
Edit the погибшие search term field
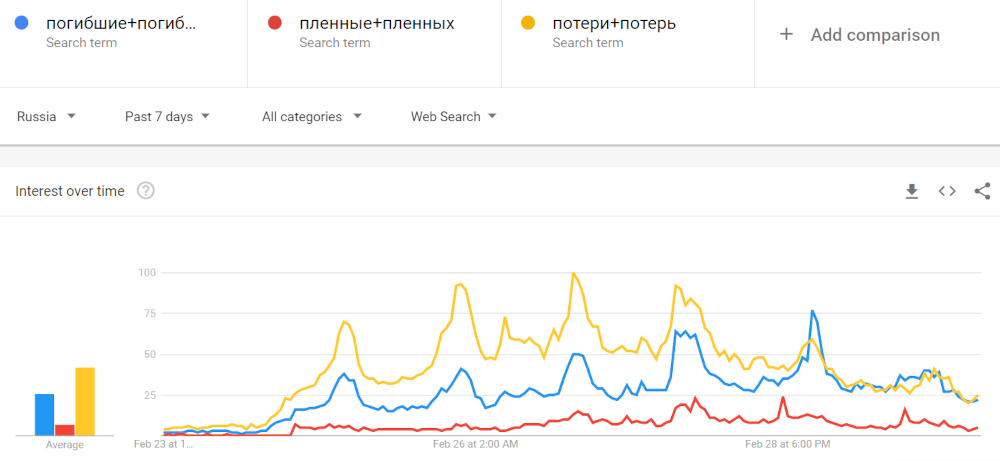coord(121,23)
